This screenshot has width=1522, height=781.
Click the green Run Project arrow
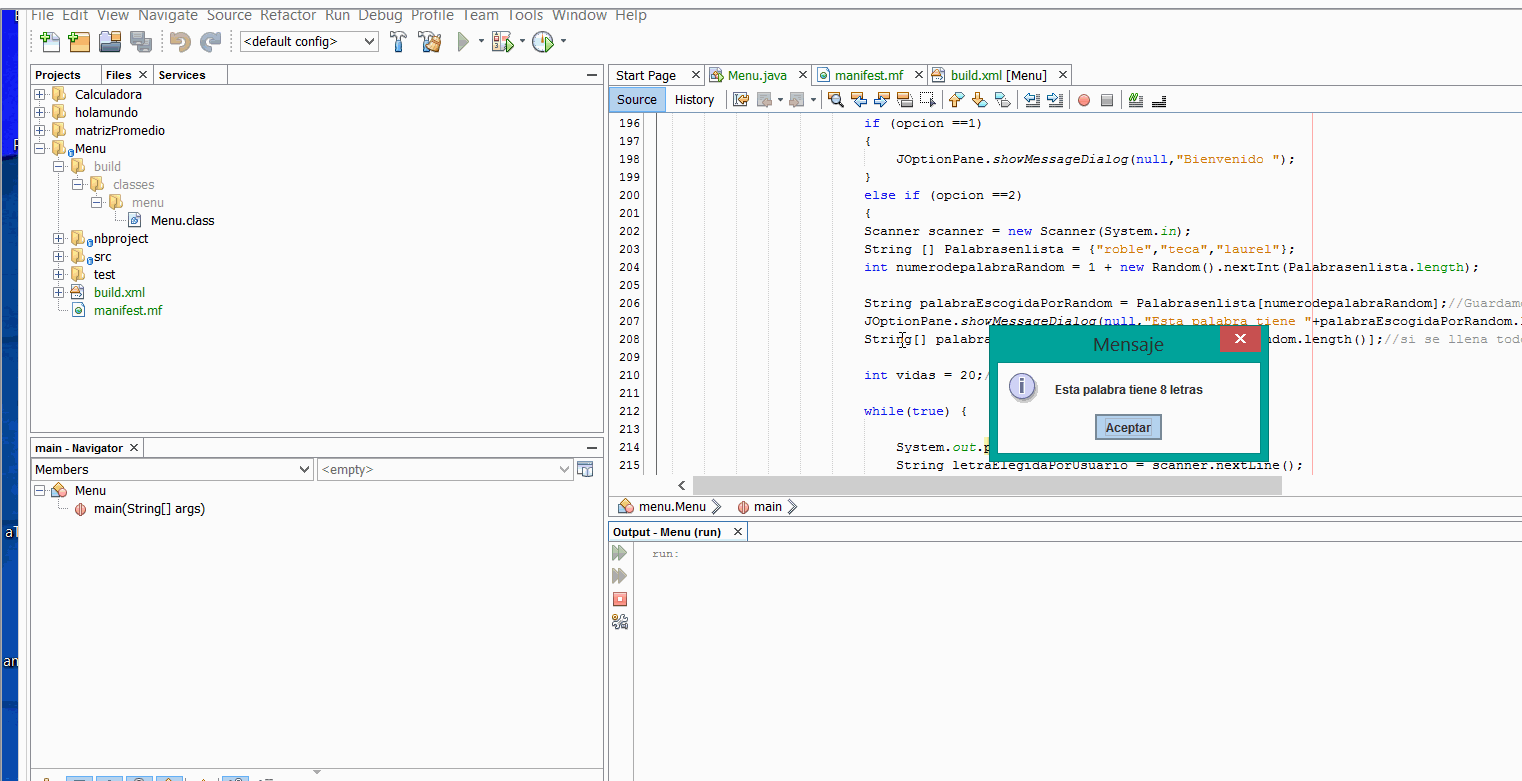[463, 42]
